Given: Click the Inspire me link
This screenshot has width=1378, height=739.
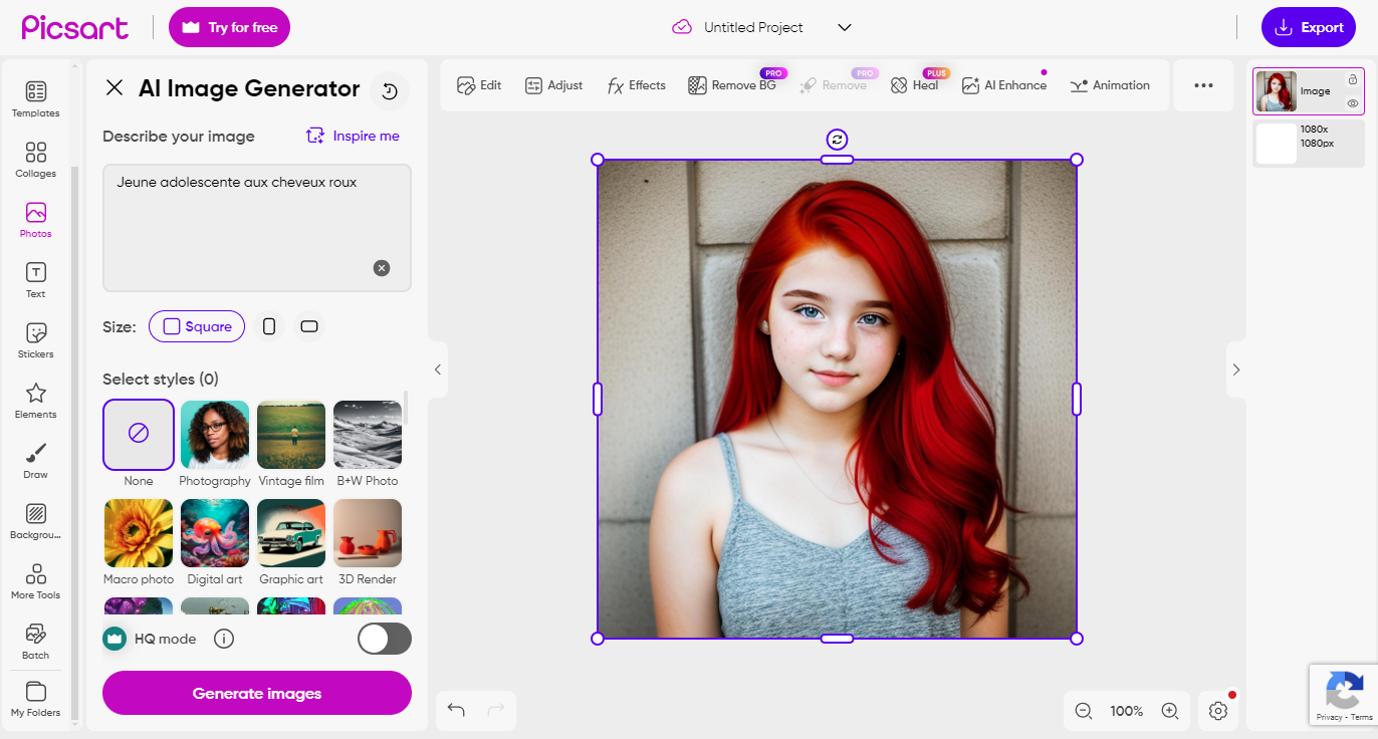Looking at the screenshot, I should point(352,136).
